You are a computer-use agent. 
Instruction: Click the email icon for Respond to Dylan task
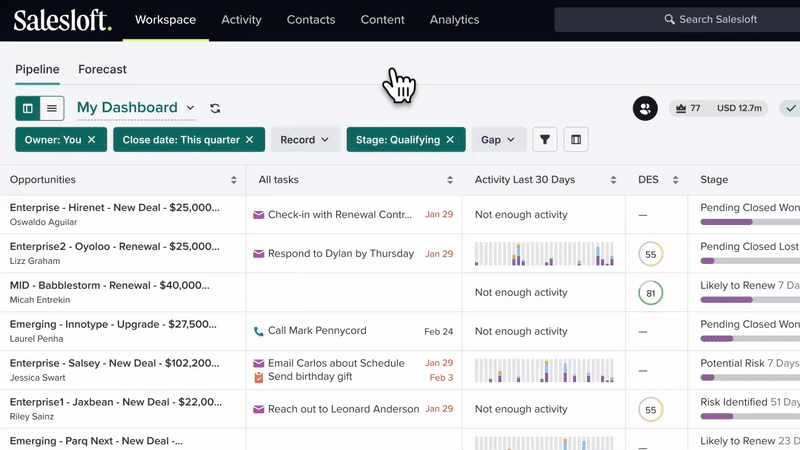[259, 254]
